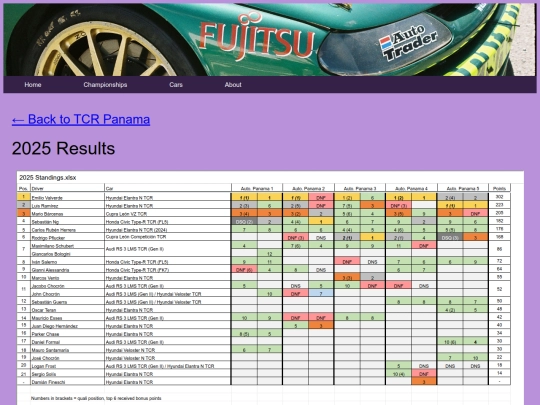Select driver Sergio Solís
The height and width of the screenshot is (405, 540).
43,374
